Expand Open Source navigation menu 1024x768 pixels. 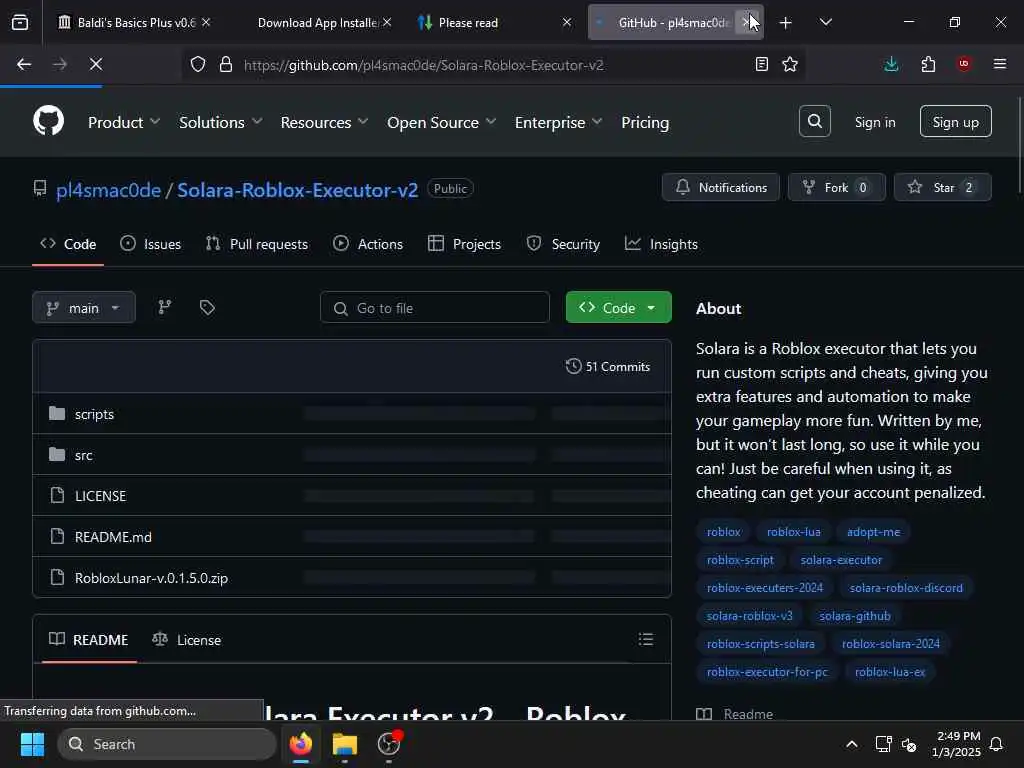[441, 122]
